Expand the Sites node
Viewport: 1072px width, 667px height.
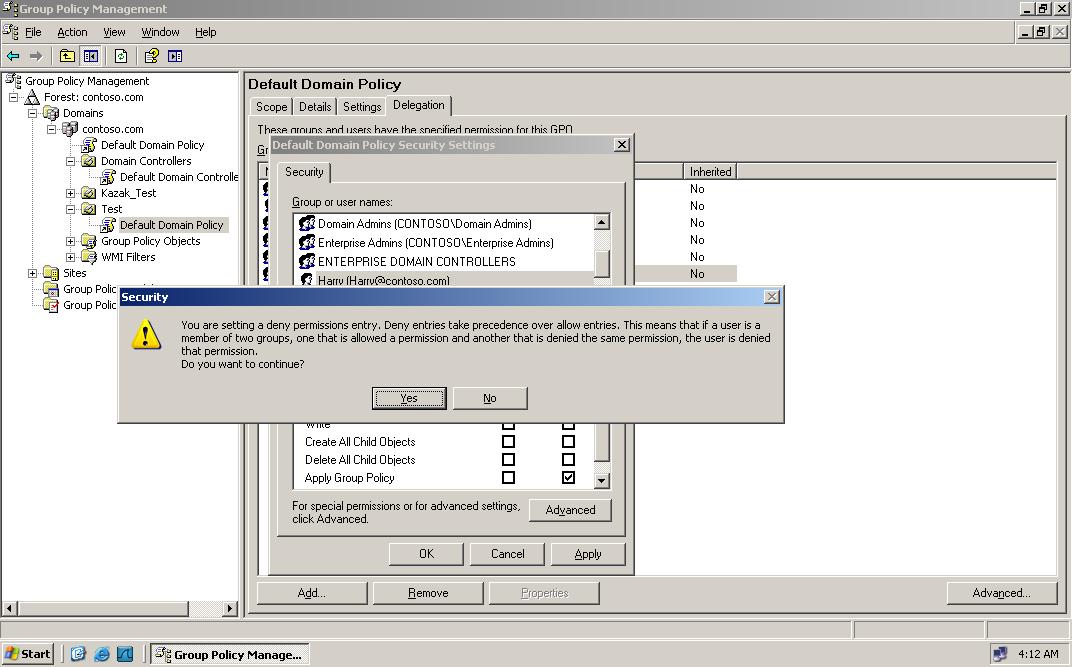[x=32, y=273]
